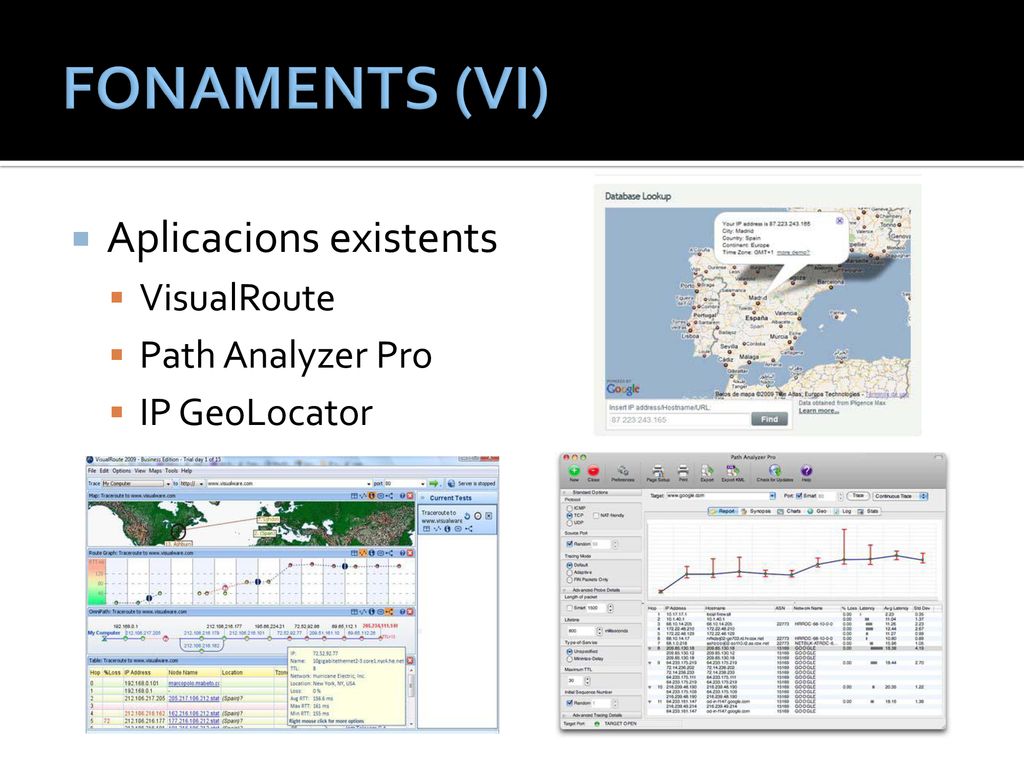Viewport: 1024px width, 768px height.
Task: Click Lifetime milliseconds stepper
Action: [599, 631]
